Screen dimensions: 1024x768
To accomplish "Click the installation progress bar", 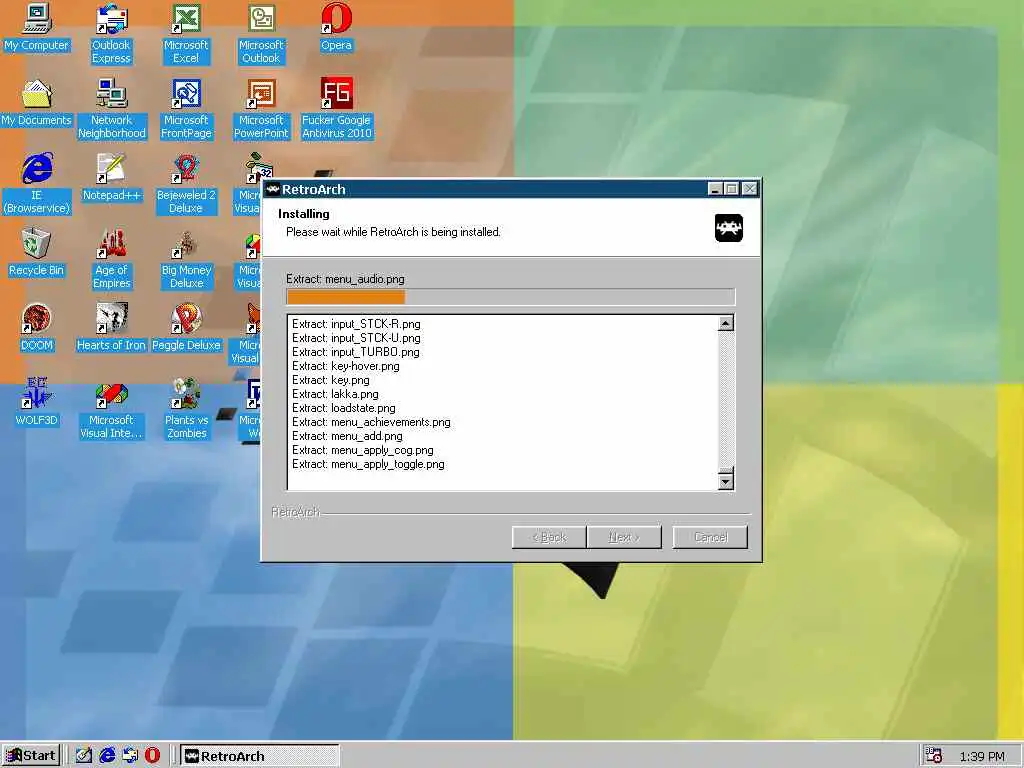I will coord(511,297).
